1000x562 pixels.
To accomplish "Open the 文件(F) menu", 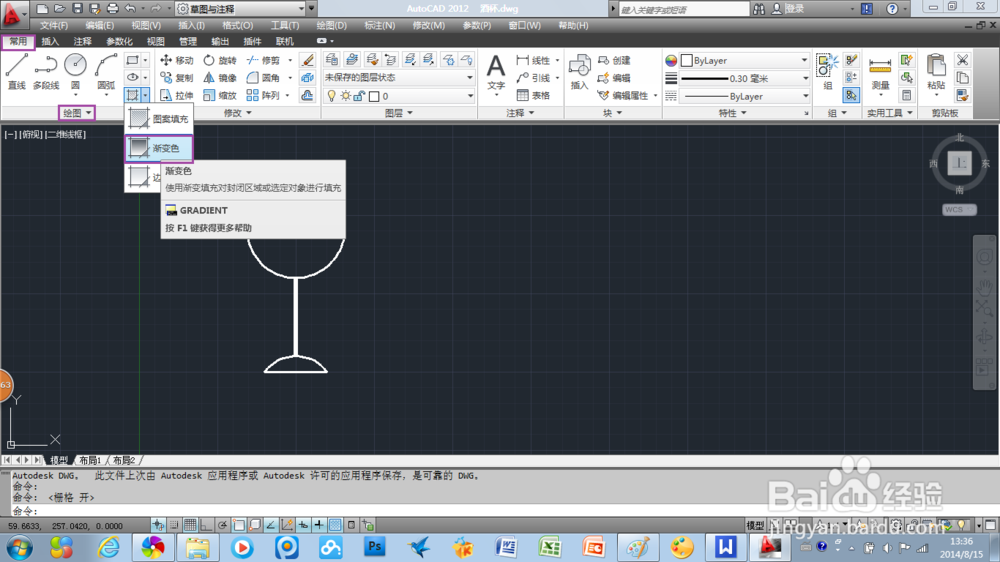I will (x=54, y=26).
